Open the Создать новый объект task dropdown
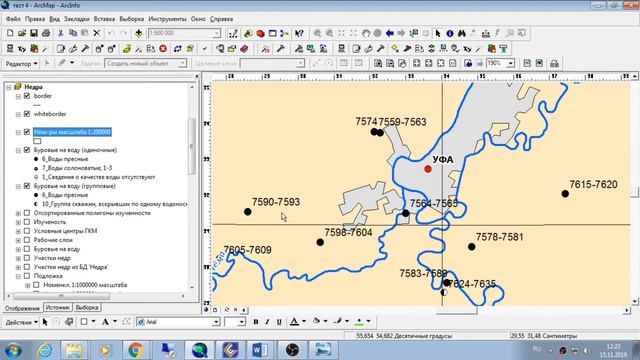The width and height of the screenshot is (640, 360). coord(182,63)
